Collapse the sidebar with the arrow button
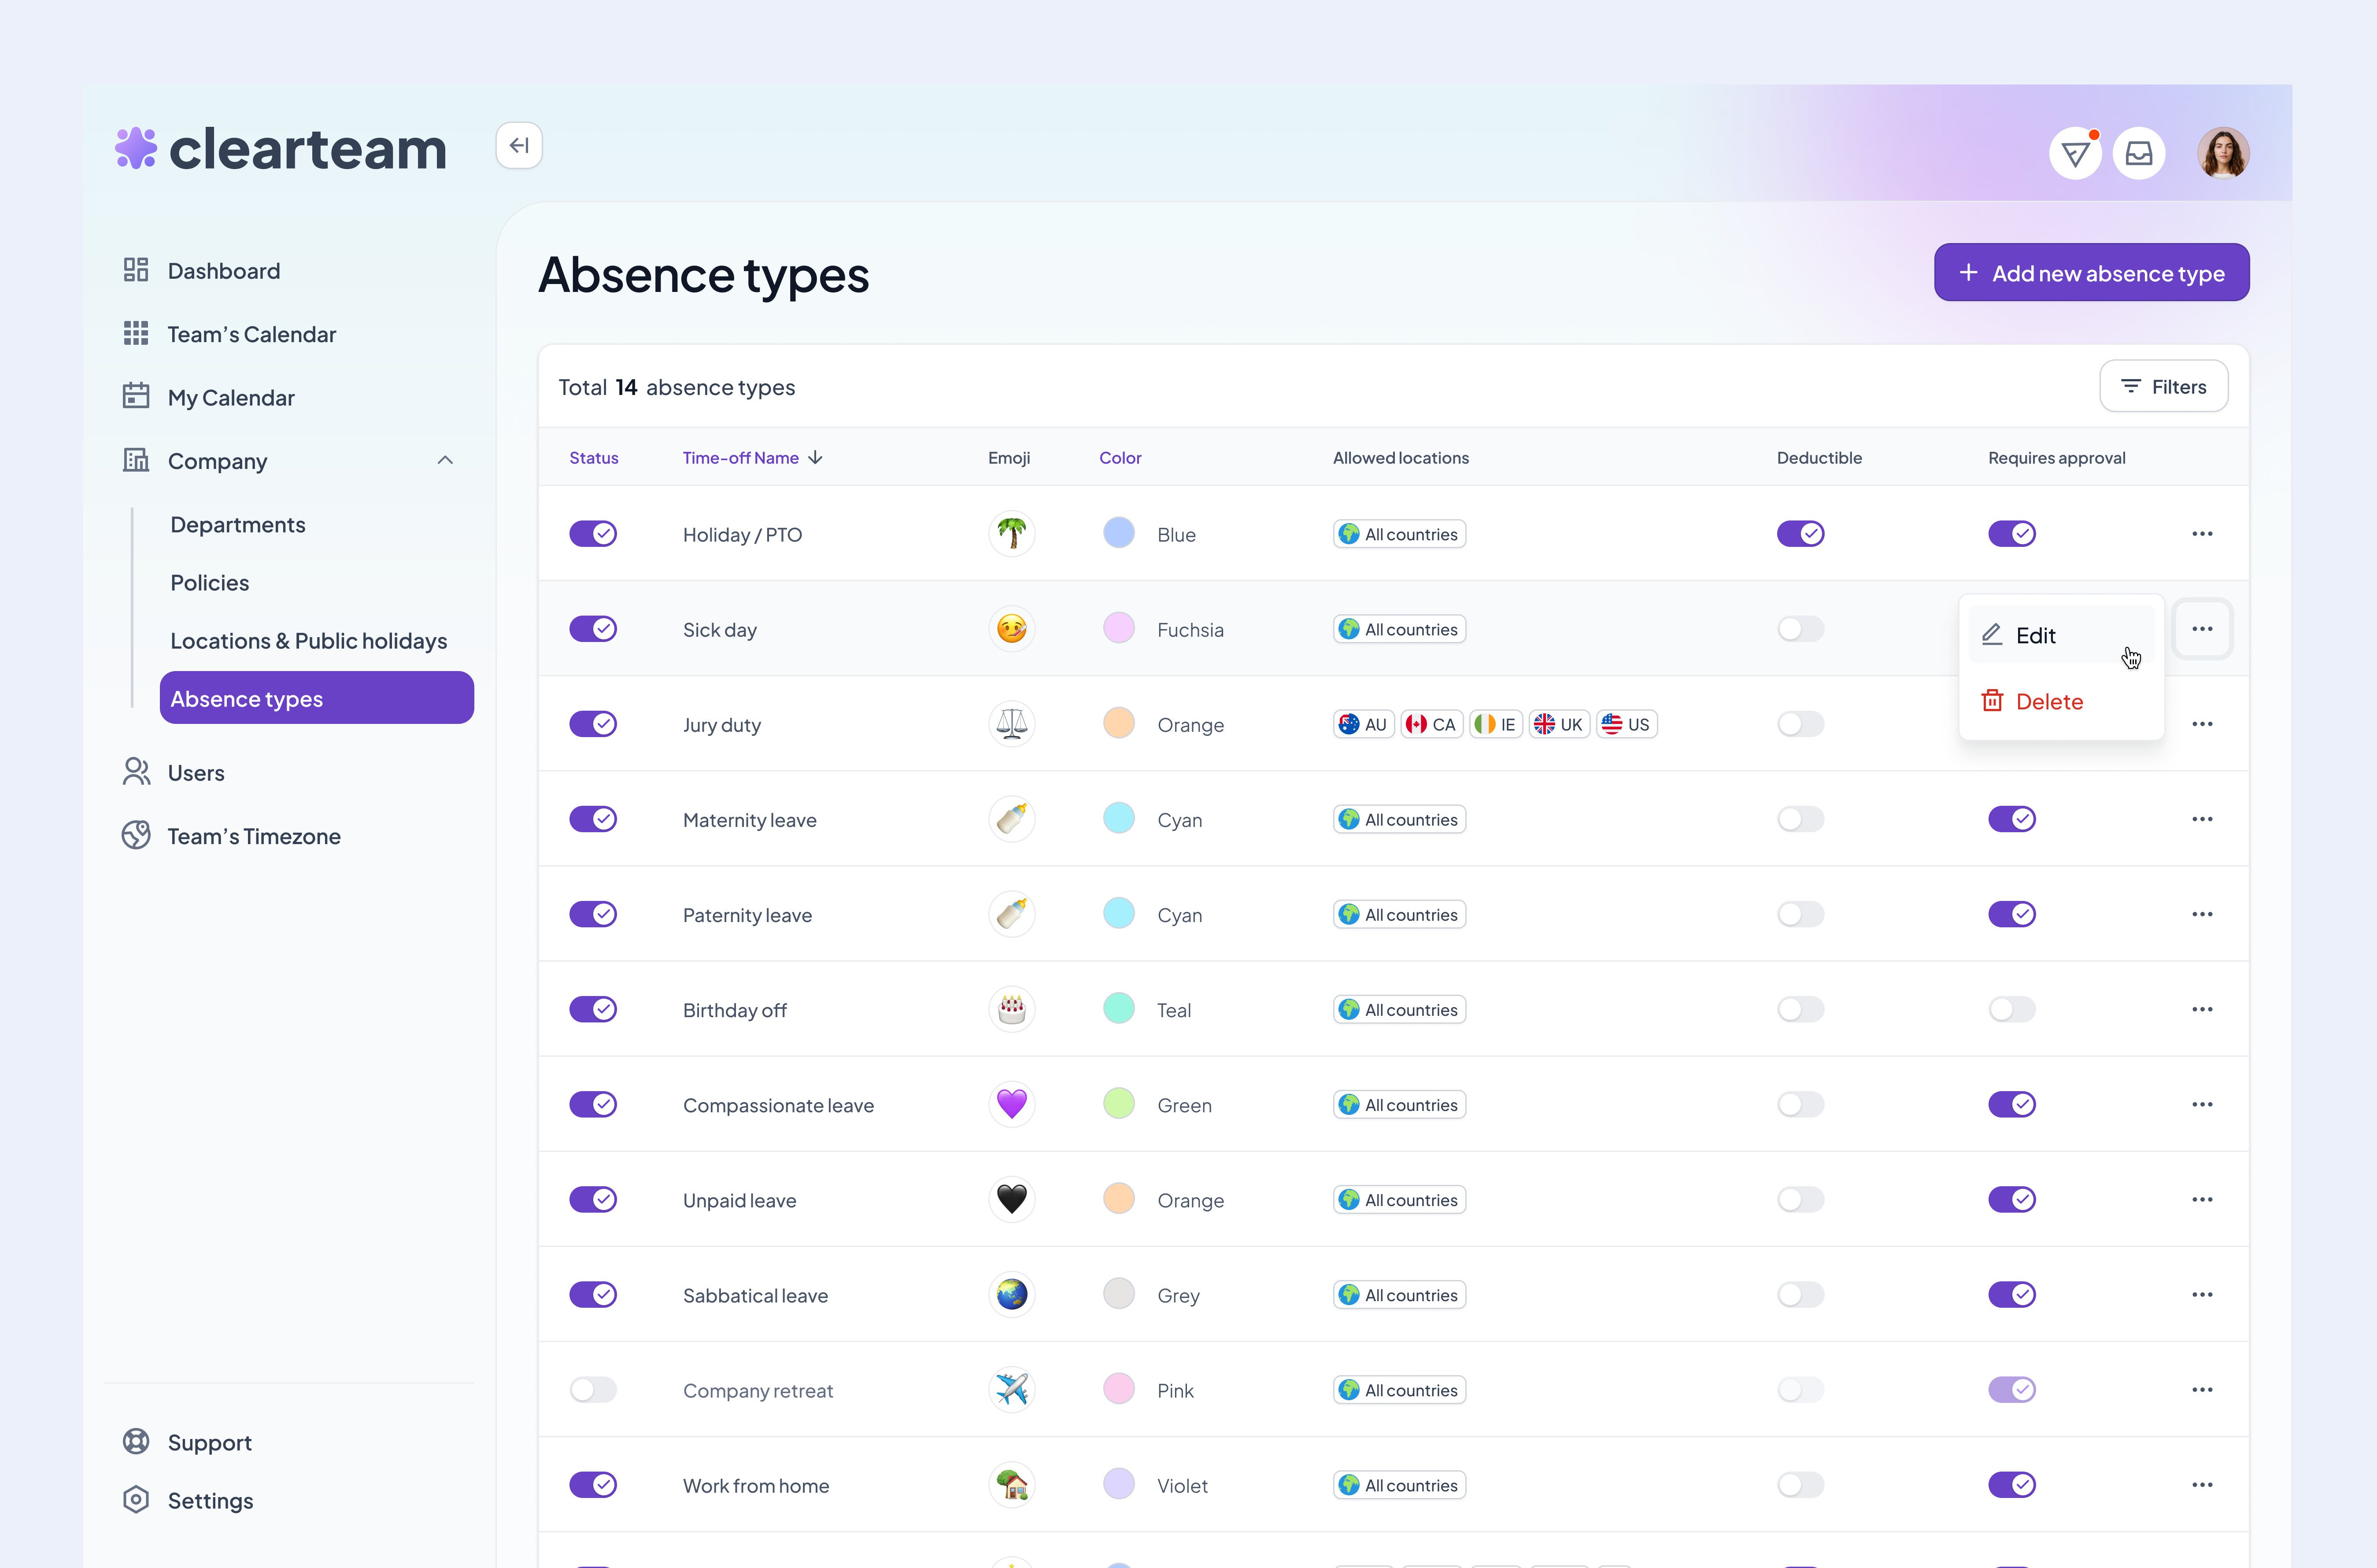This screenshot has height=1568, width=2377. coord(519,146)
